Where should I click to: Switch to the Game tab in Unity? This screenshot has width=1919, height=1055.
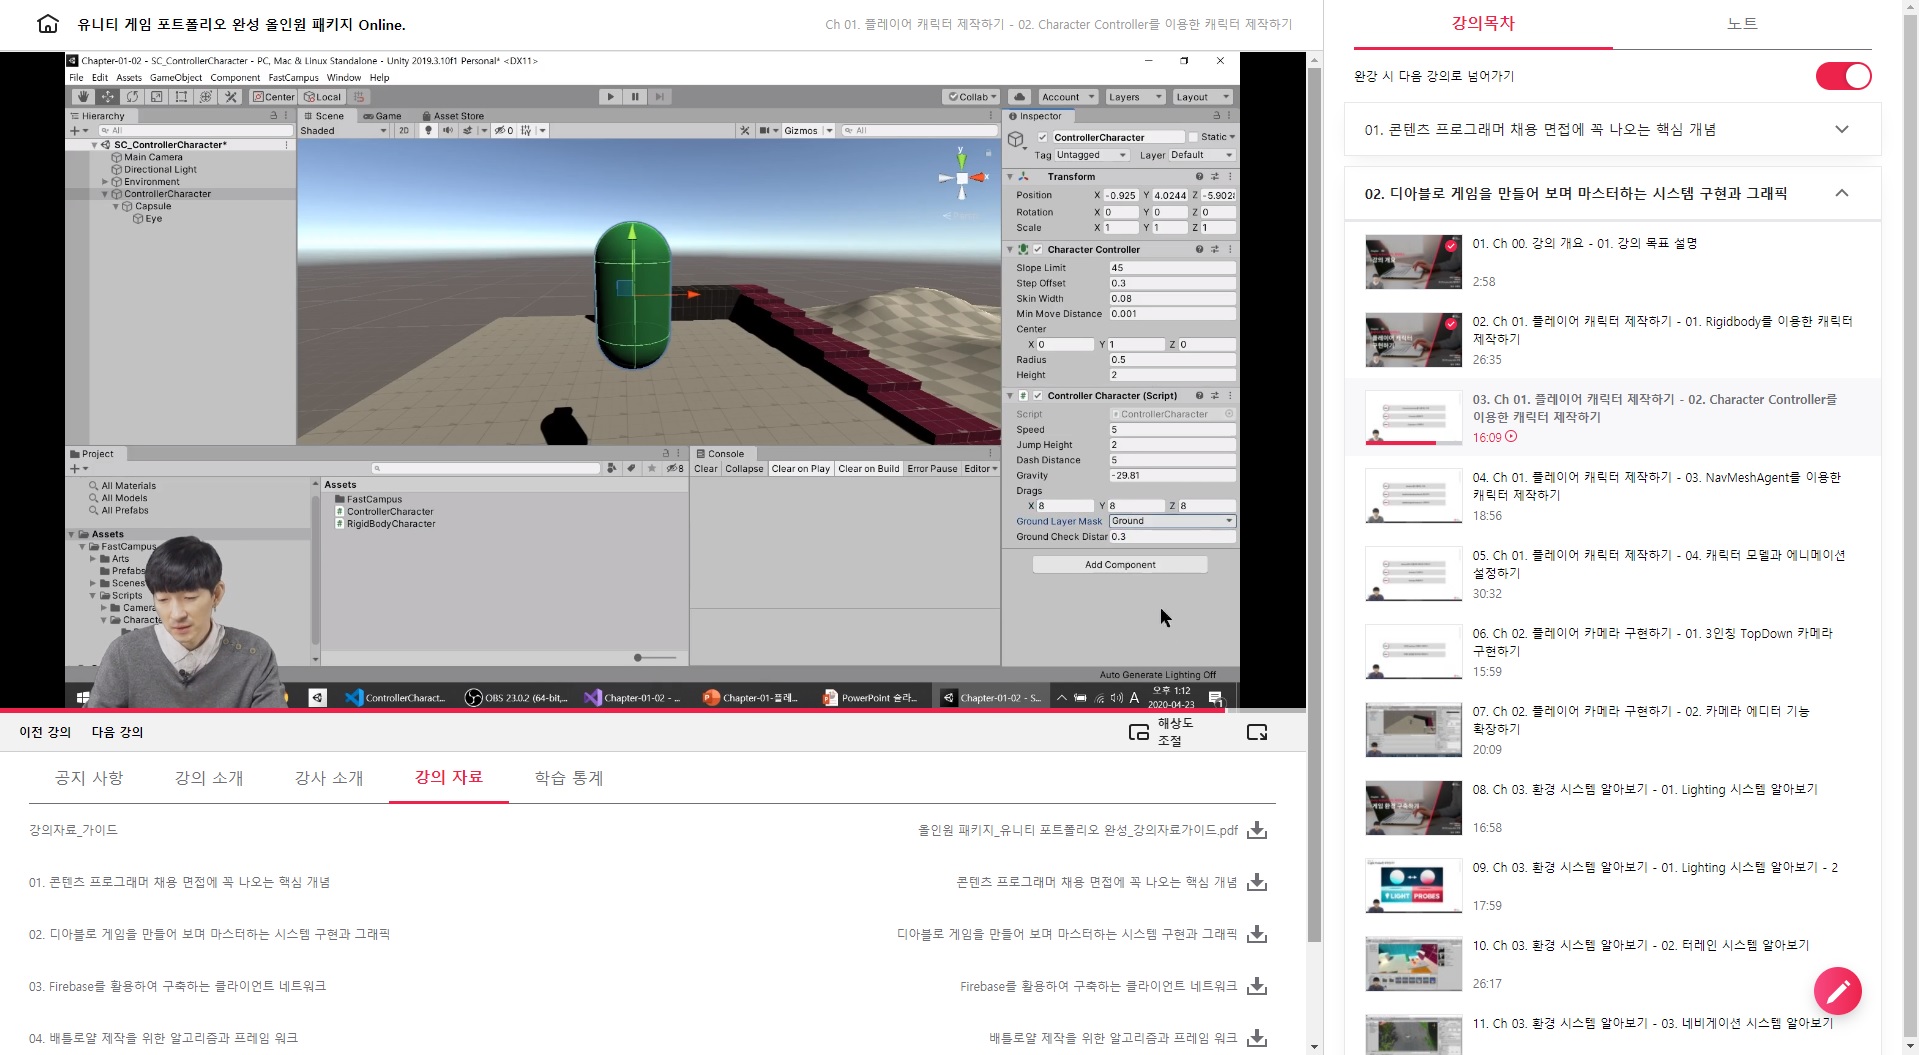(x=382, y=116)
